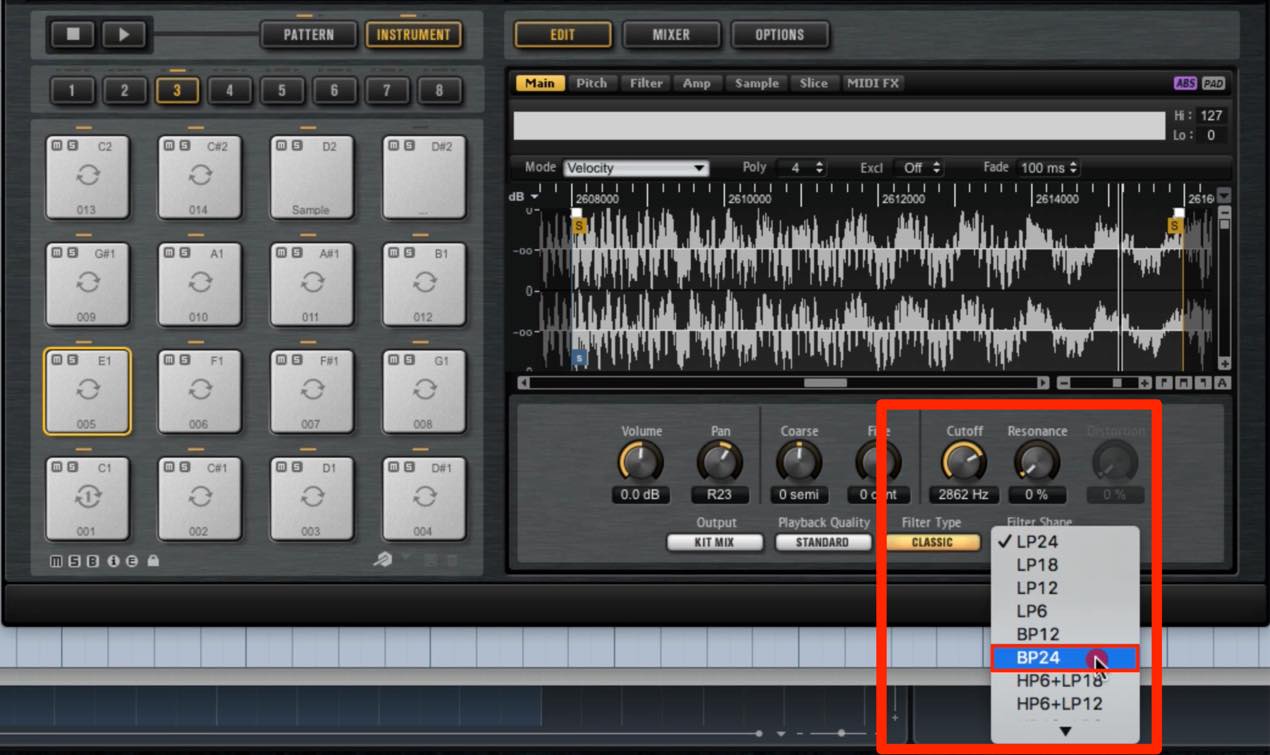The width and height of the screenshot is (1270, 755).
Task: Open the Mode Velocity dropdown
Action: pyautogui.click(x=636, y=168)
